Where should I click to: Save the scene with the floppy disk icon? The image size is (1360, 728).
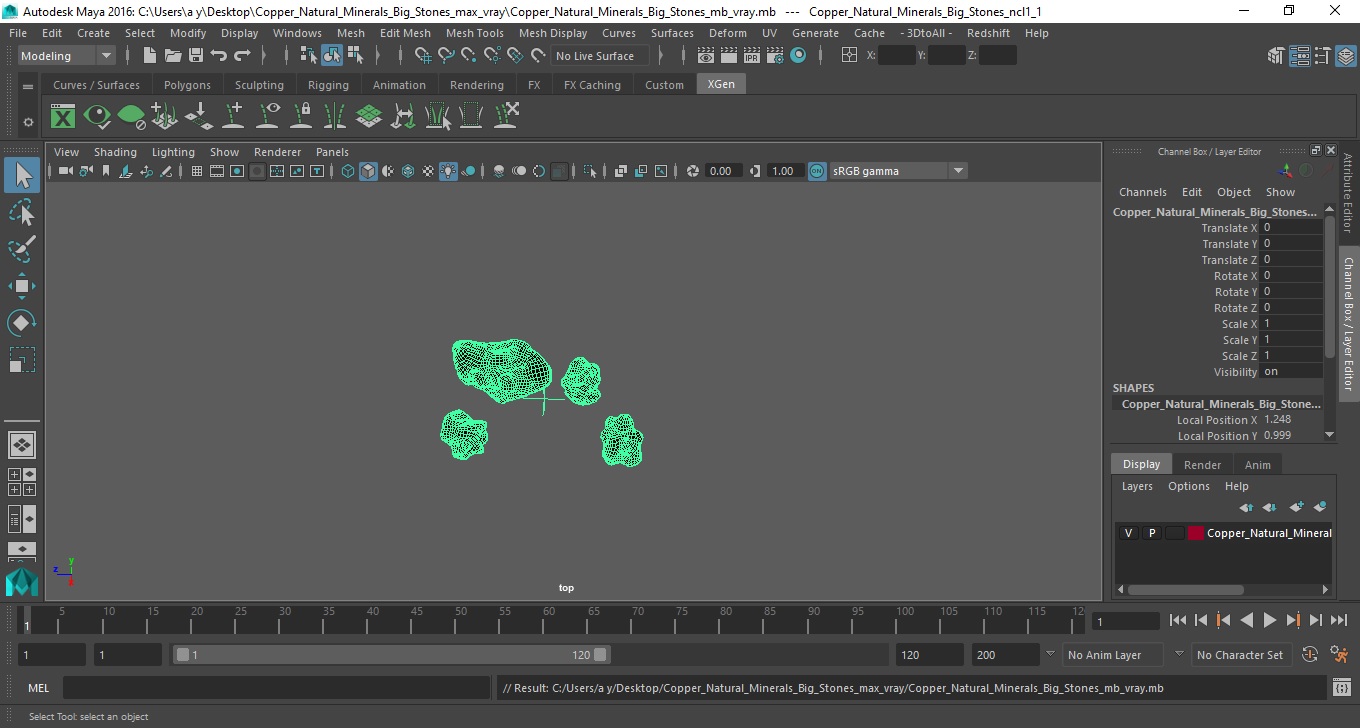pos(196,56)
